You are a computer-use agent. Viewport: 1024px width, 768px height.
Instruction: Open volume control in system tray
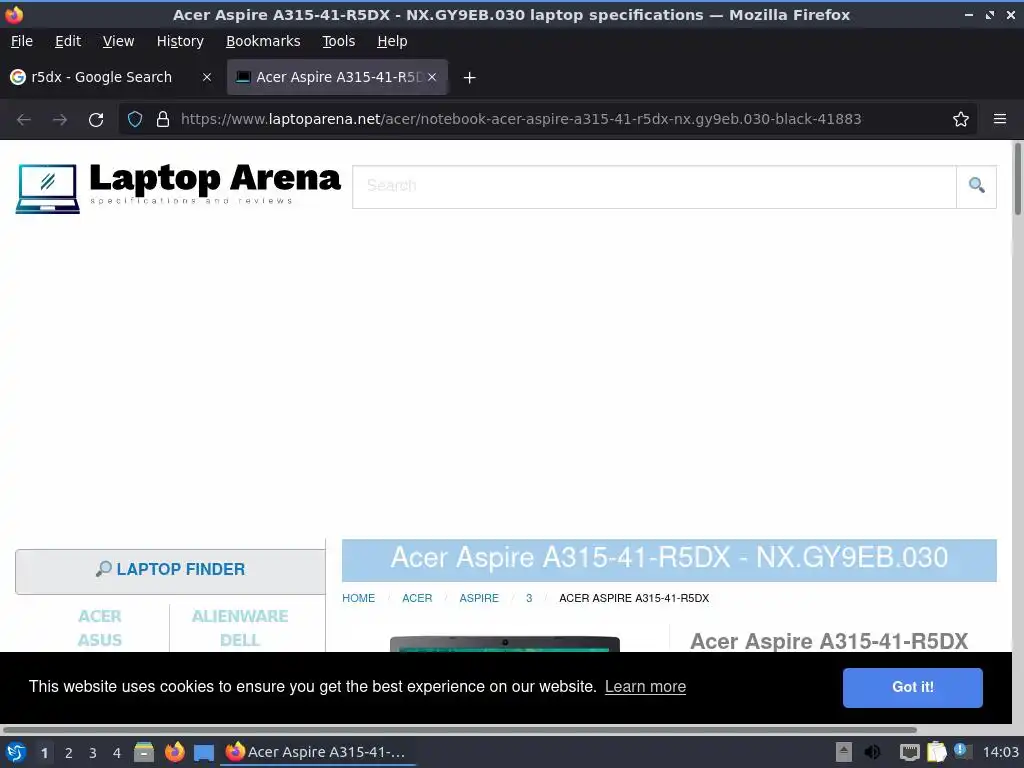[x=871, y=752]
